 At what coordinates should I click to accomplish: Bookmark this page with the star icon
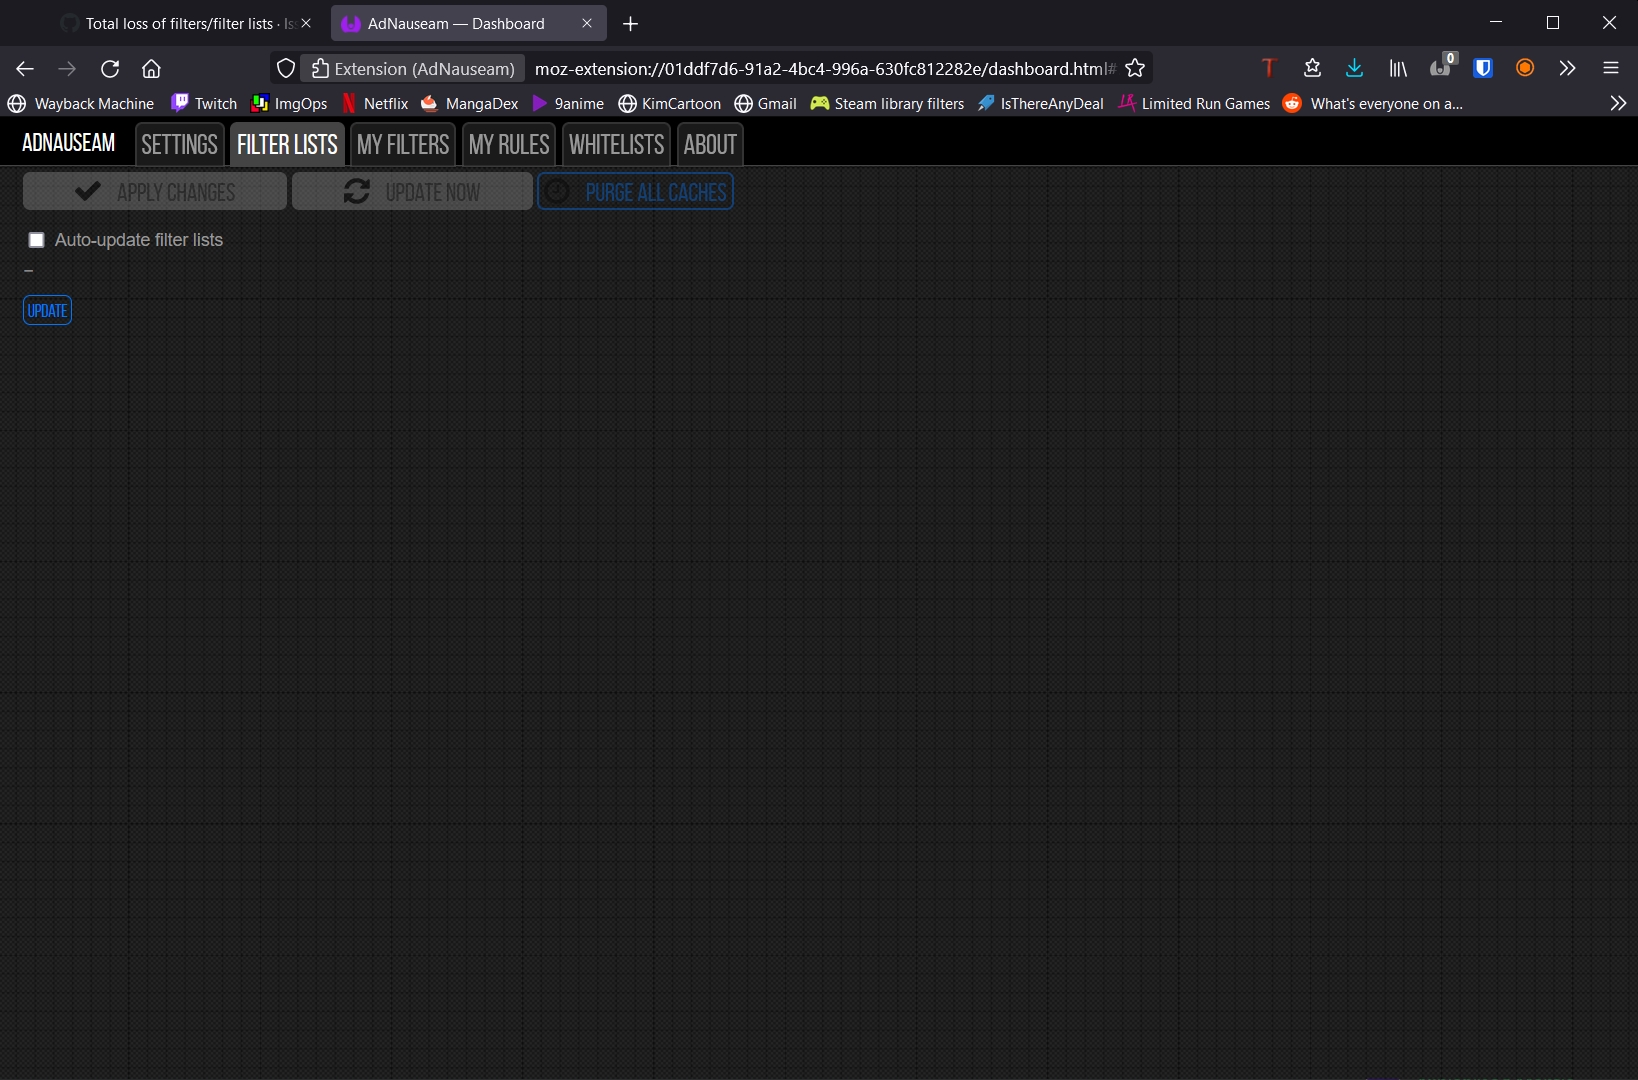(1136, 68)
